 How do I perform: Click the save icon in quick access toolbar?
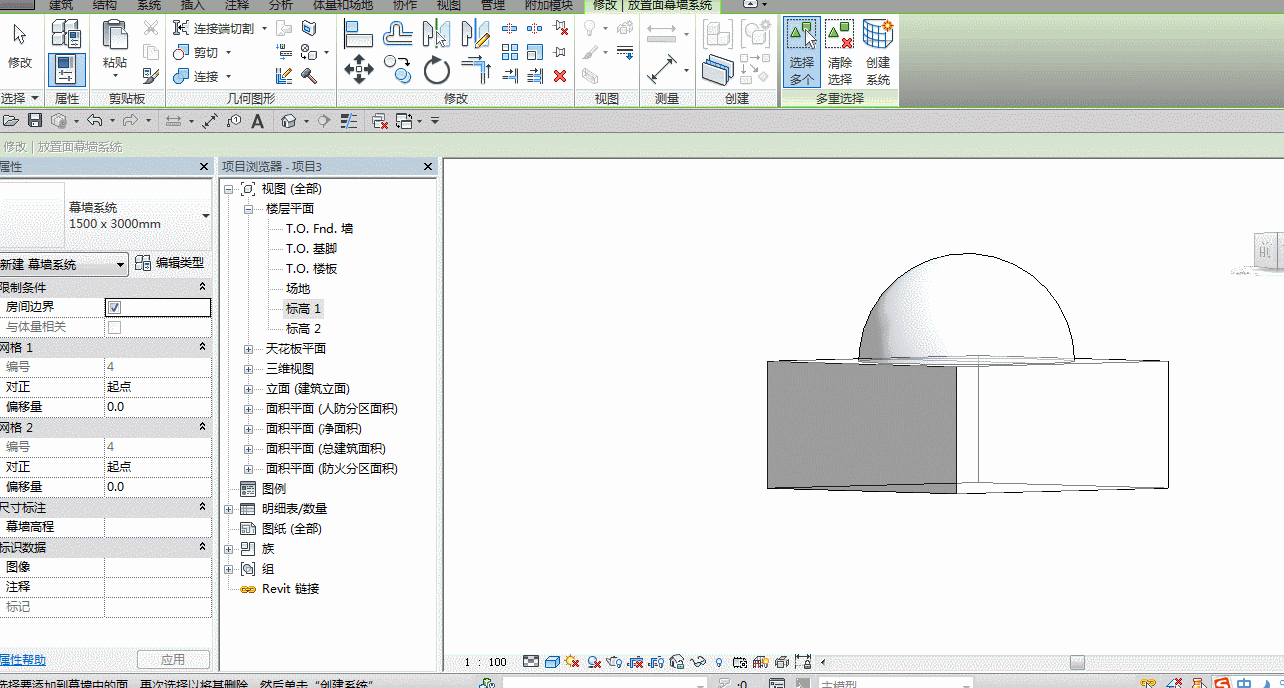point(35,121)
